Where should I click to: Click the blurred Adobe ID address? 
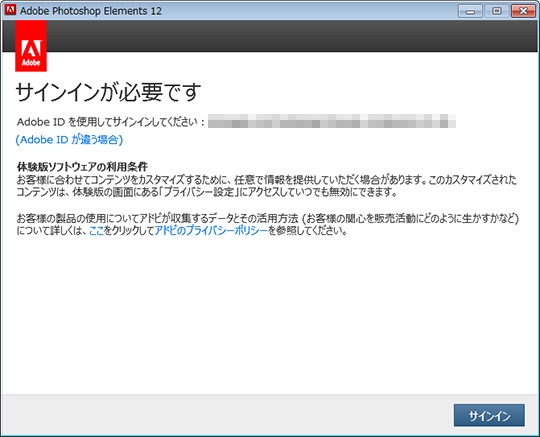pos(332,121)
